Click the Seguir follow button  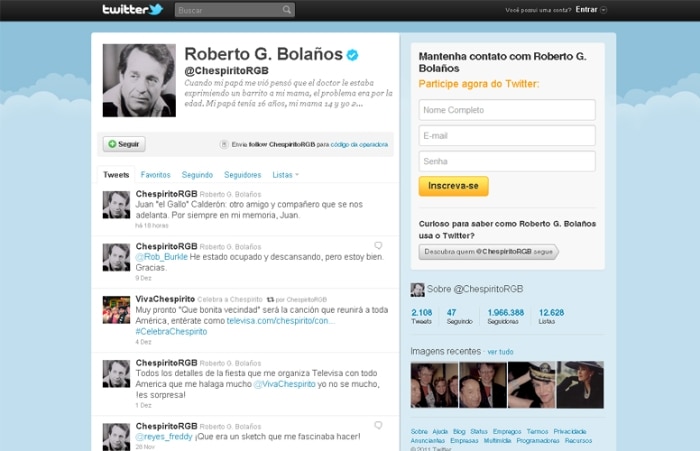pos(124,144)
